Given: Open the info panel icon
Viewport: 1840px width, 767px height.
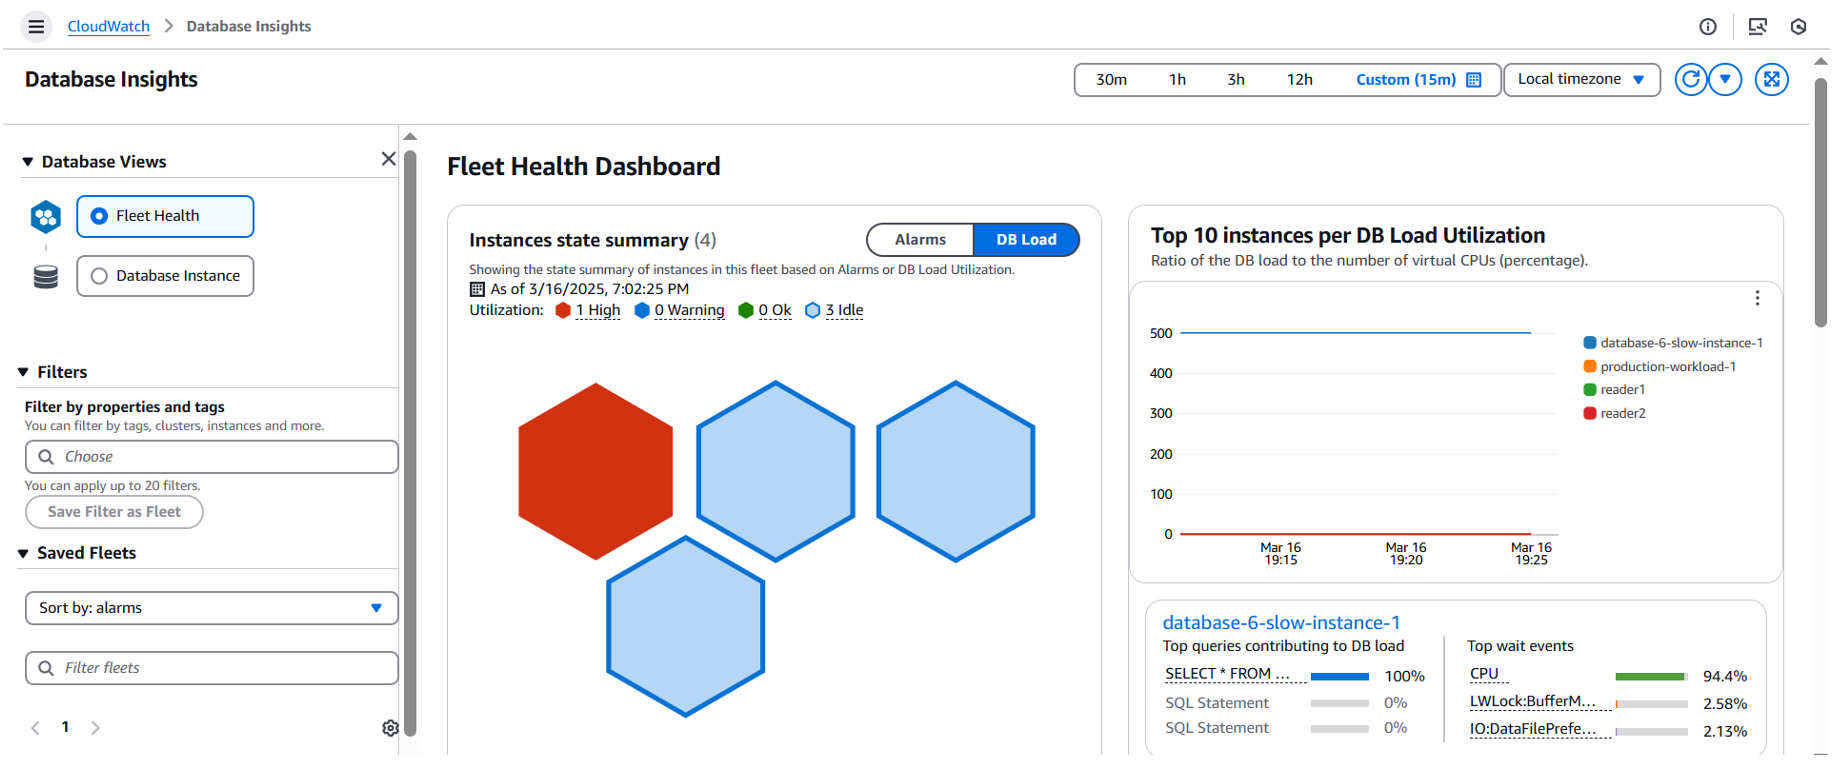Looking at the screenshot, I should 1708,27.
